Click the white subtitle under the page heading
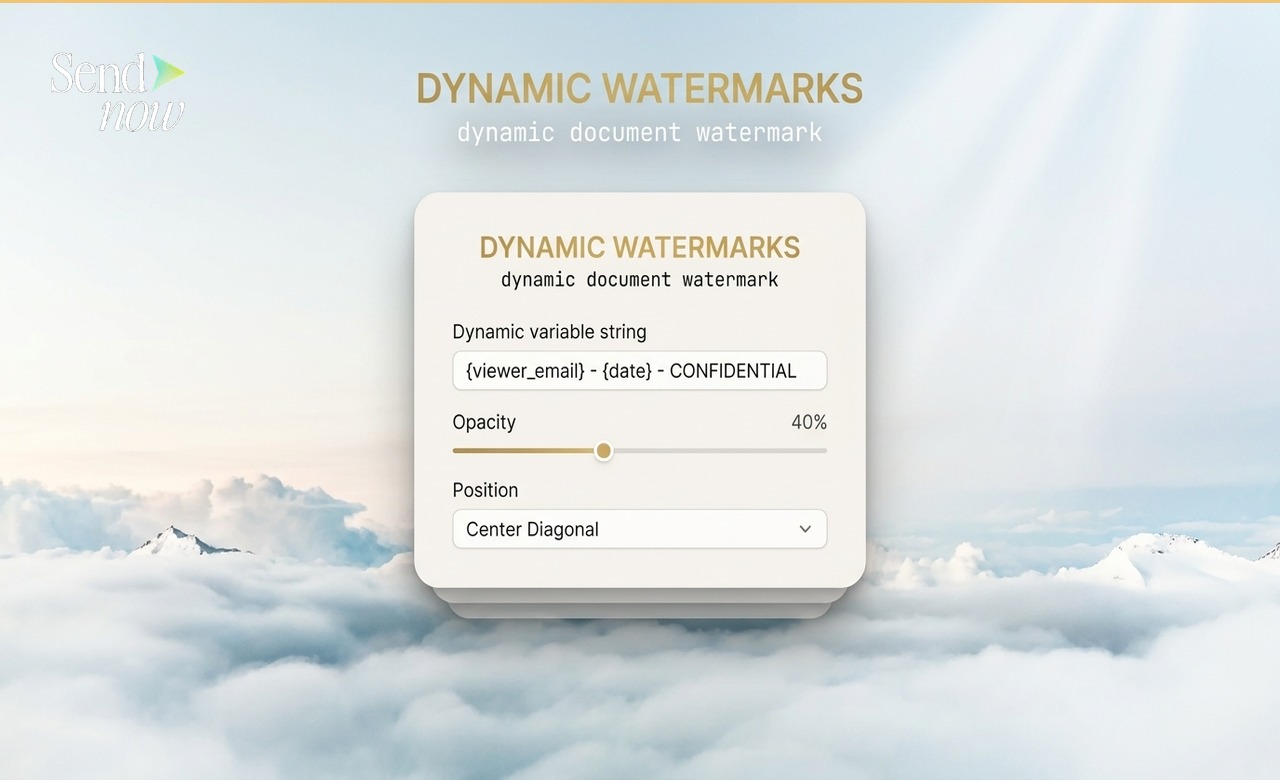The height and width of the screenshot is (780, 1280). (x=639, y=132)
